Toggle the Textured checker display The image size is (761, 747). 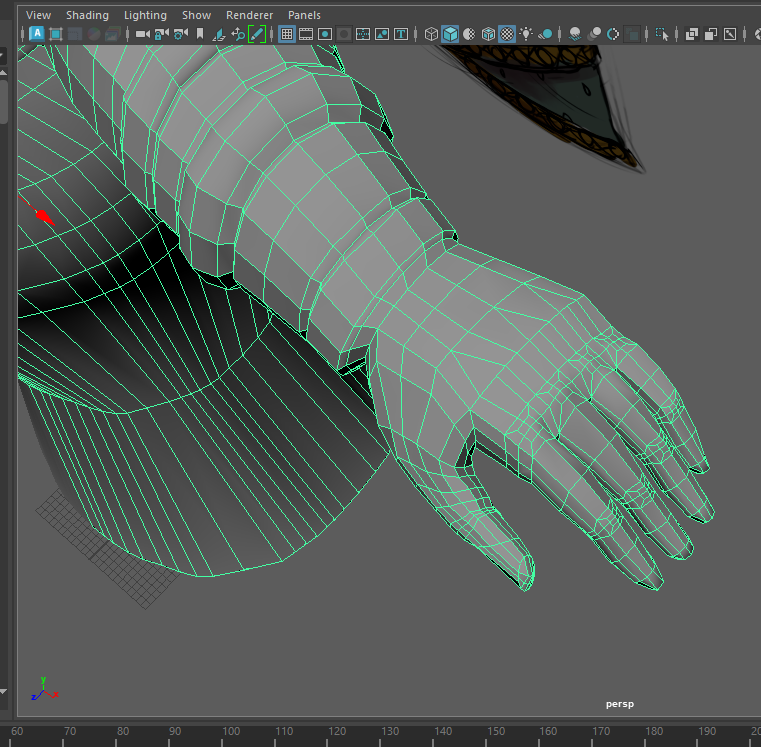(507, 34)
